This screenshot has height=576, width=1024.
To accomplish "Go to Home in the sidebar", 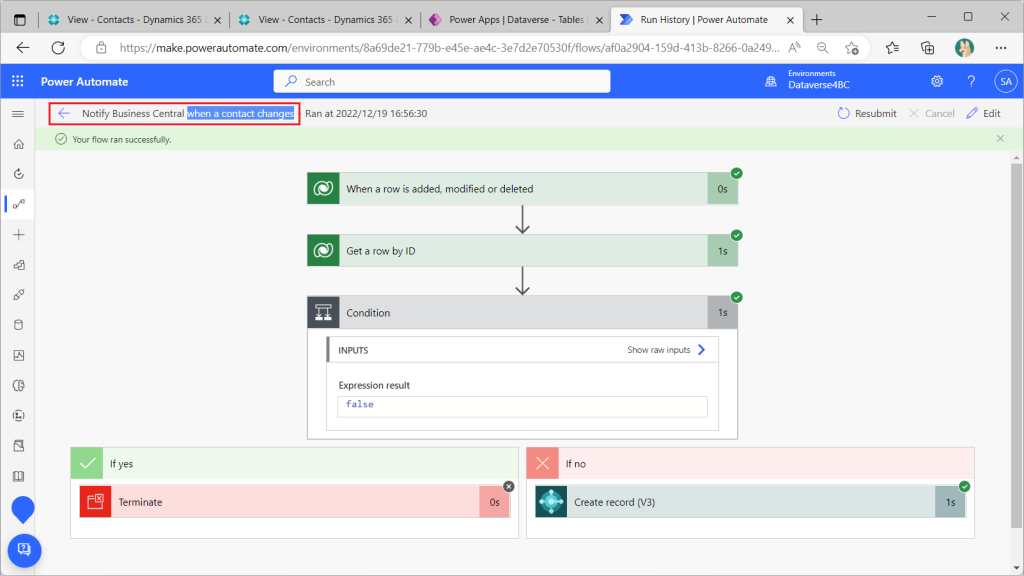I will [x=18, y=144].
